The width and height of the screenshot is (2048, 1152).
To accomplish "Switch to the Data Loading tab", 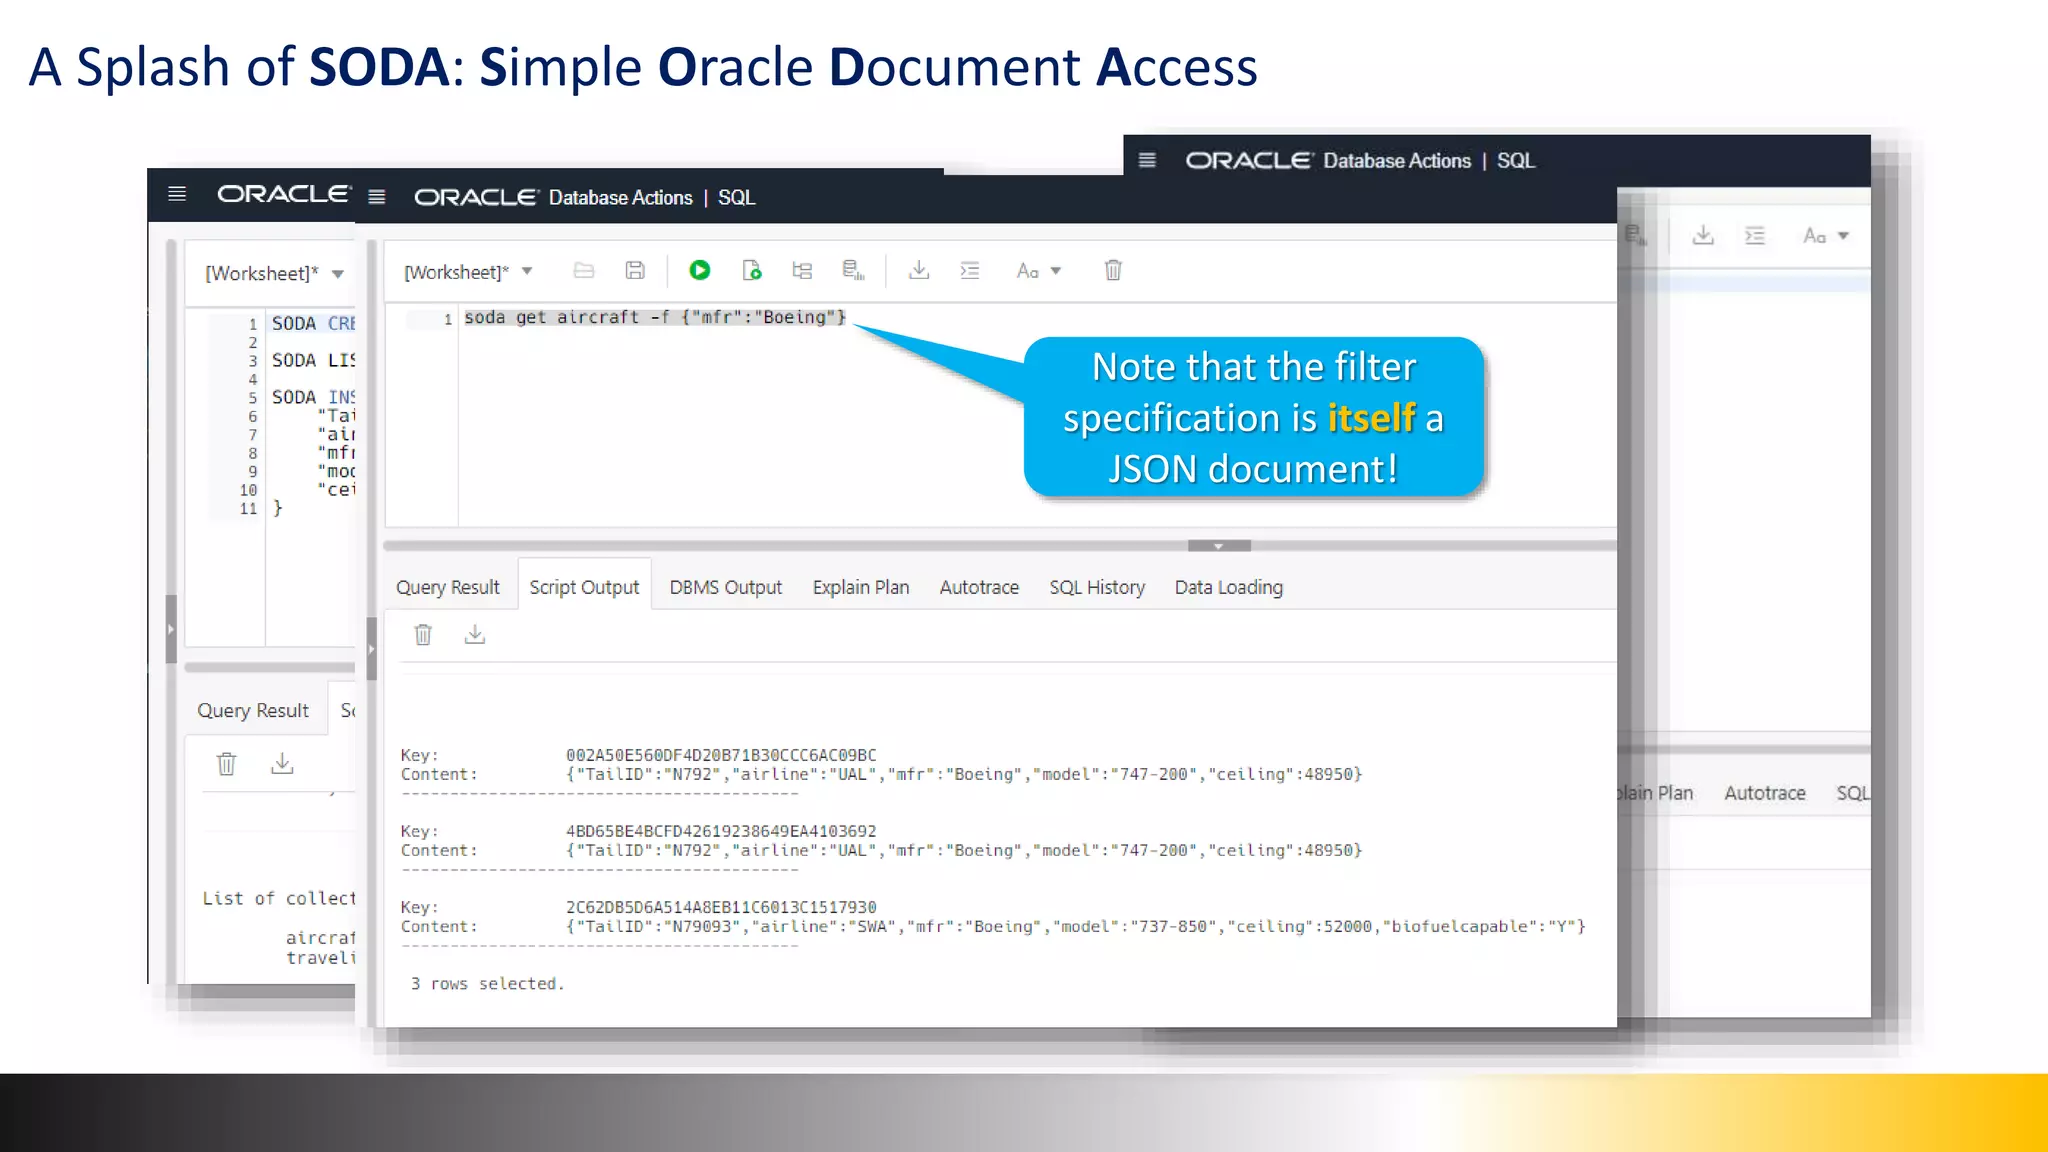I will [1229, 587].
